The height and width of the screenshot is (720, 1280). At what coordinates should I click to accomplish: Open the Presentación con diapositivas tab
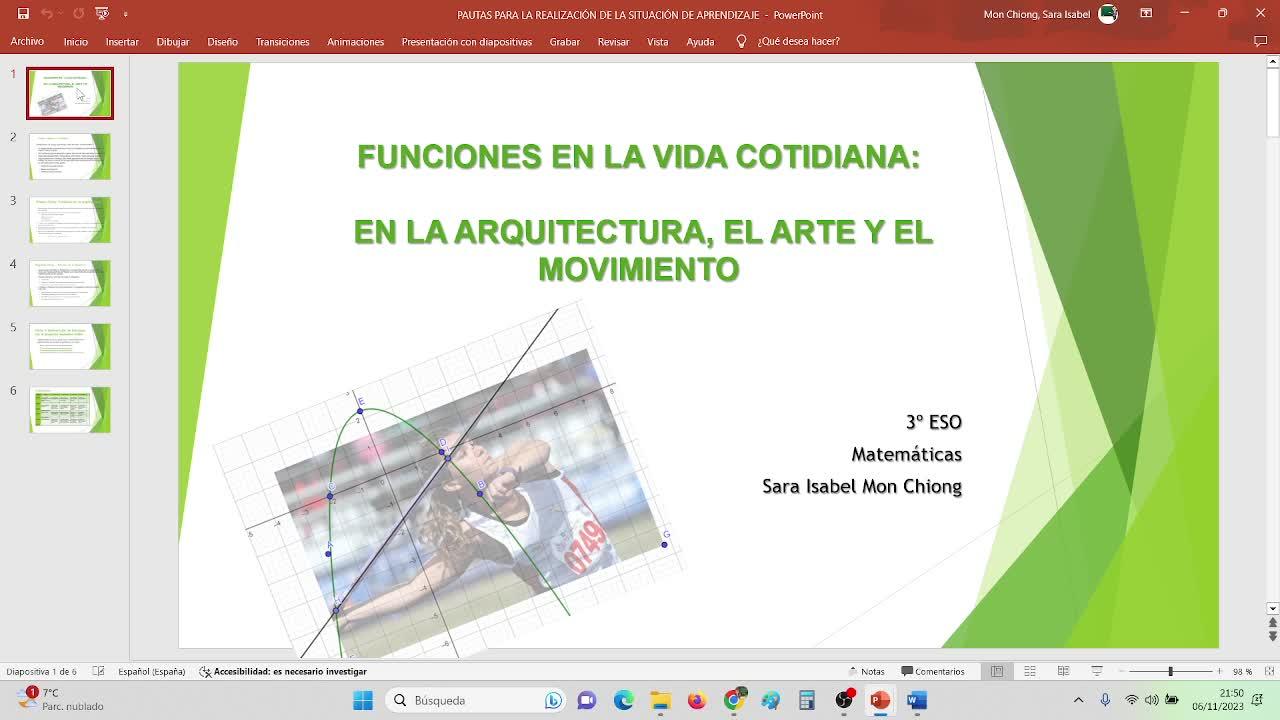(x=466, y=42)
